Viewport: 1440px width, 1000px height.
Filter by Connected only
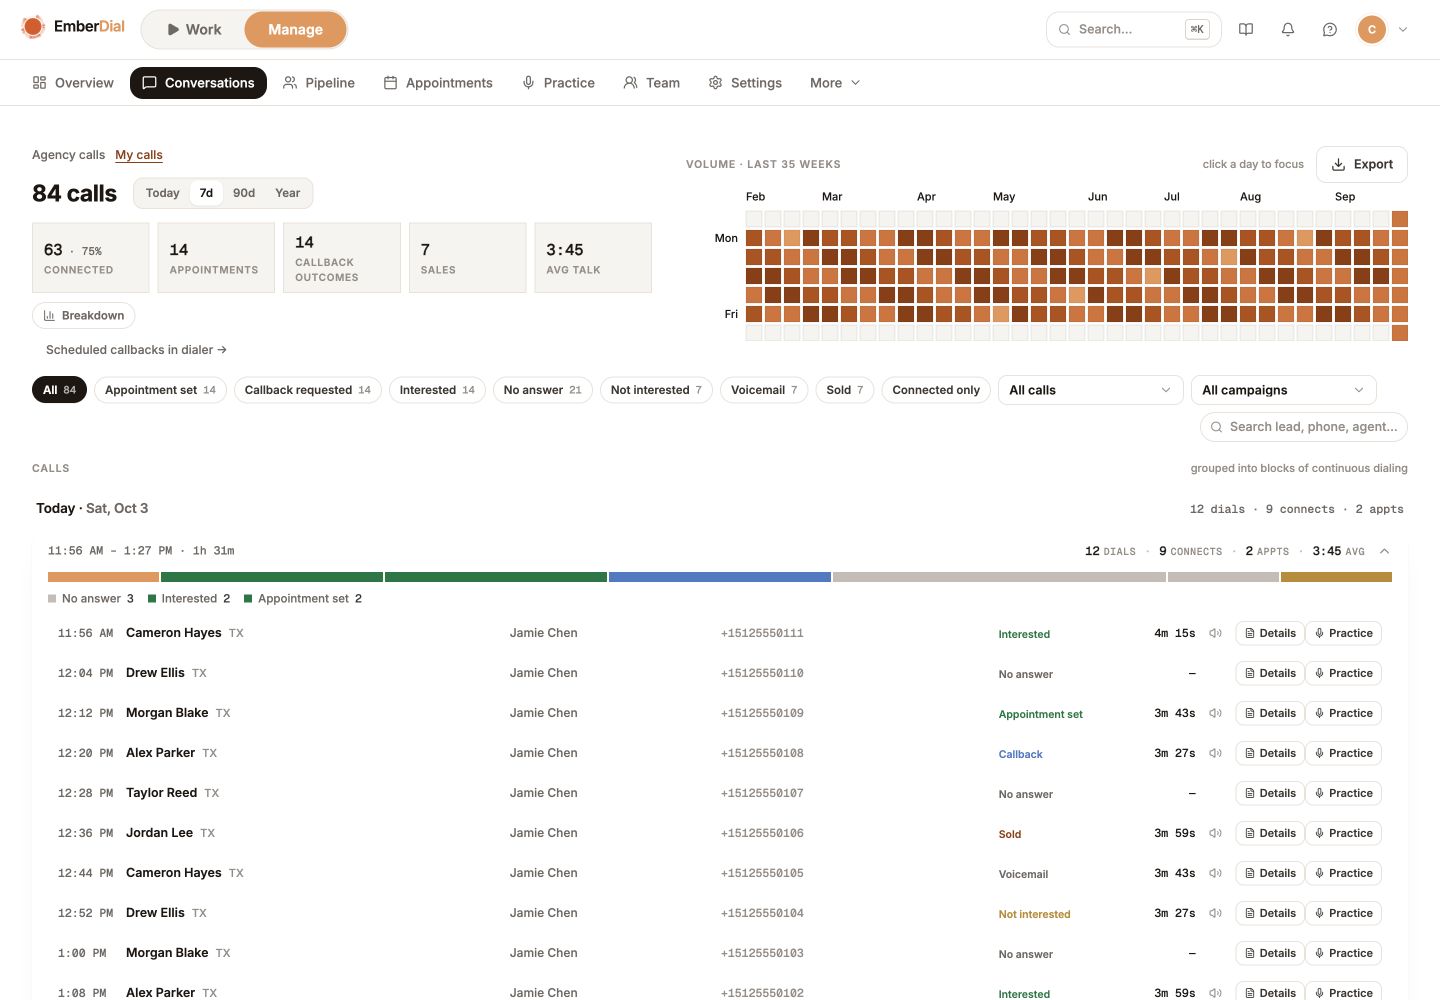(936, 390)
